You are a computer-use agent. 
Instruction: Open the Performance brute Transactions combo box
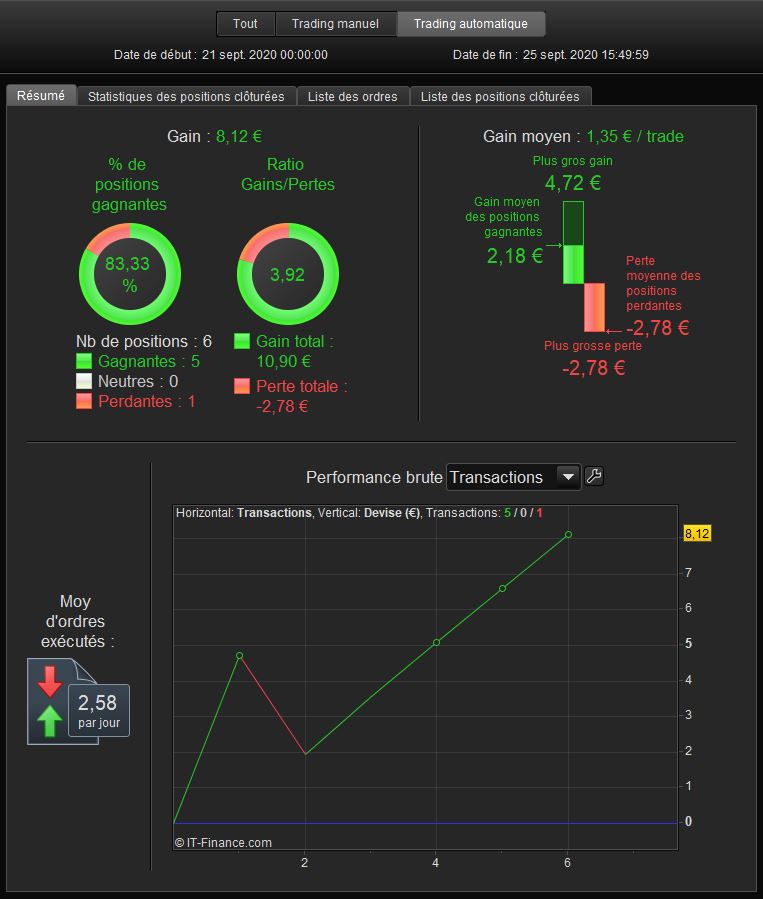point(514,477)
